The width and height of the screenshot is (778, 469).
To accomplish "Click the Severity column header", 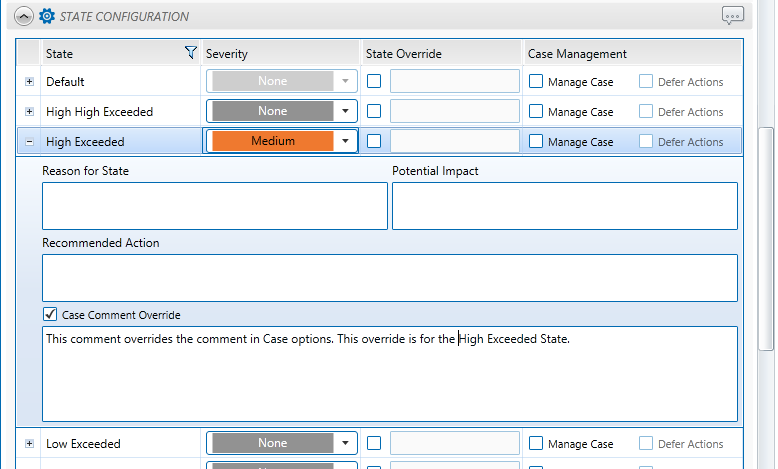I will (x=280, y=53).
